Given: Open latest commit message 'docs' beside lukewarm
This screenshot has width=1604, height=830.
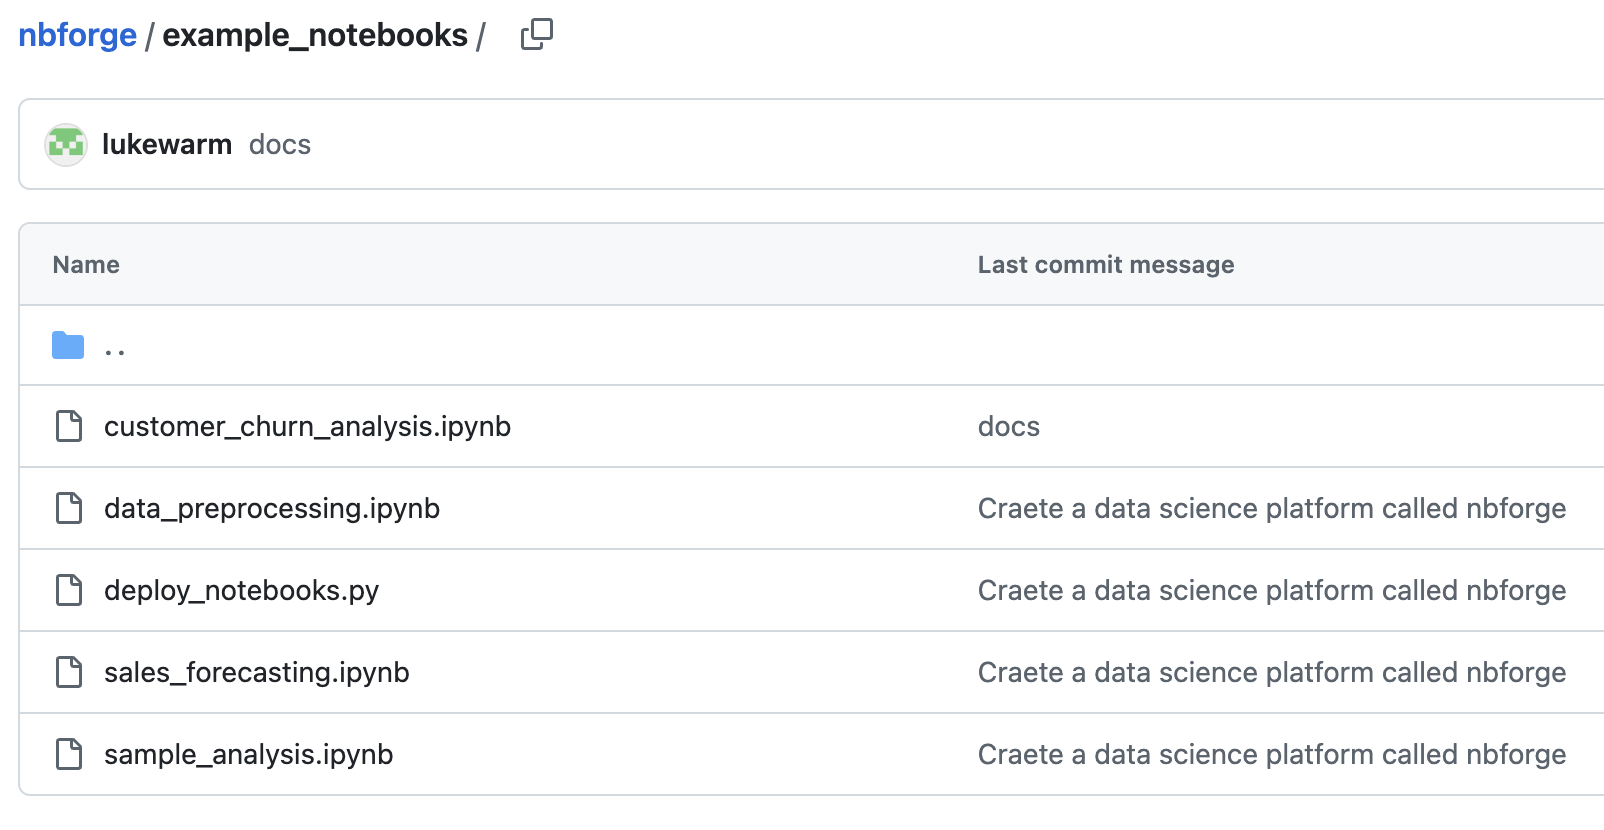Looking at the screenshot, I should pos(280,144).
